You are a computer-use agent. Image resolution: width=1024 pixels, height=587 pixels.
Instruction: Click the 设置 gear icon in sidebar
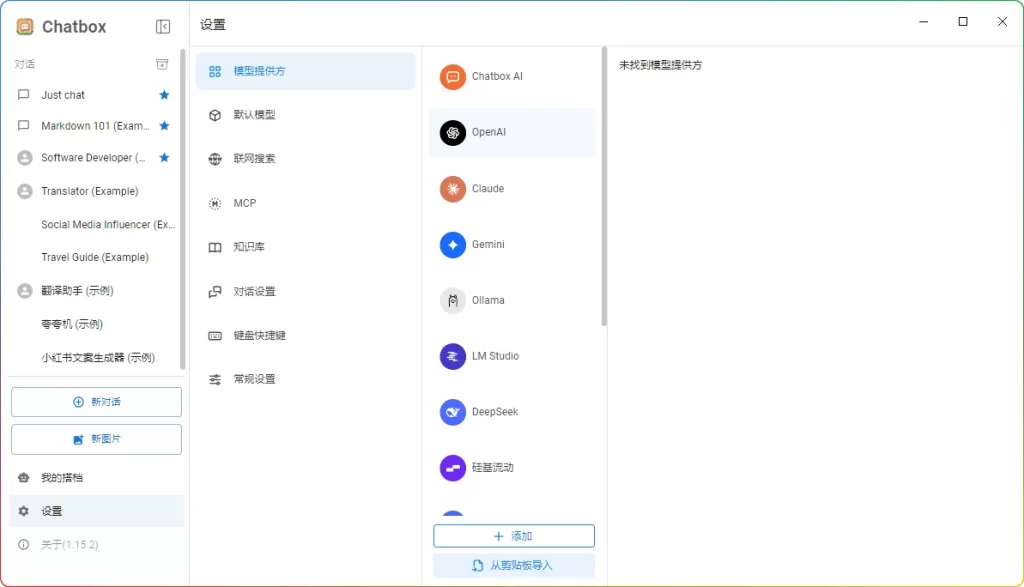[24, 511]
